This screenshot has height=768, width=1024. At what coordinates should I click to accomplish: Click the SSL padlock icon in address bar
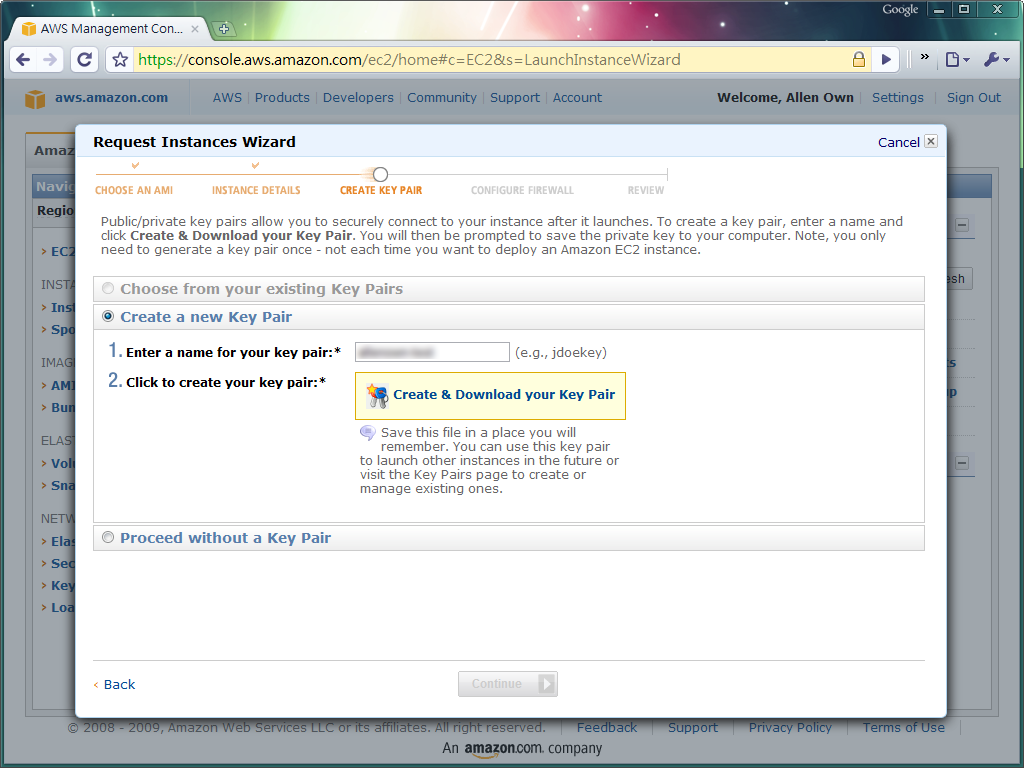(859, 60)
